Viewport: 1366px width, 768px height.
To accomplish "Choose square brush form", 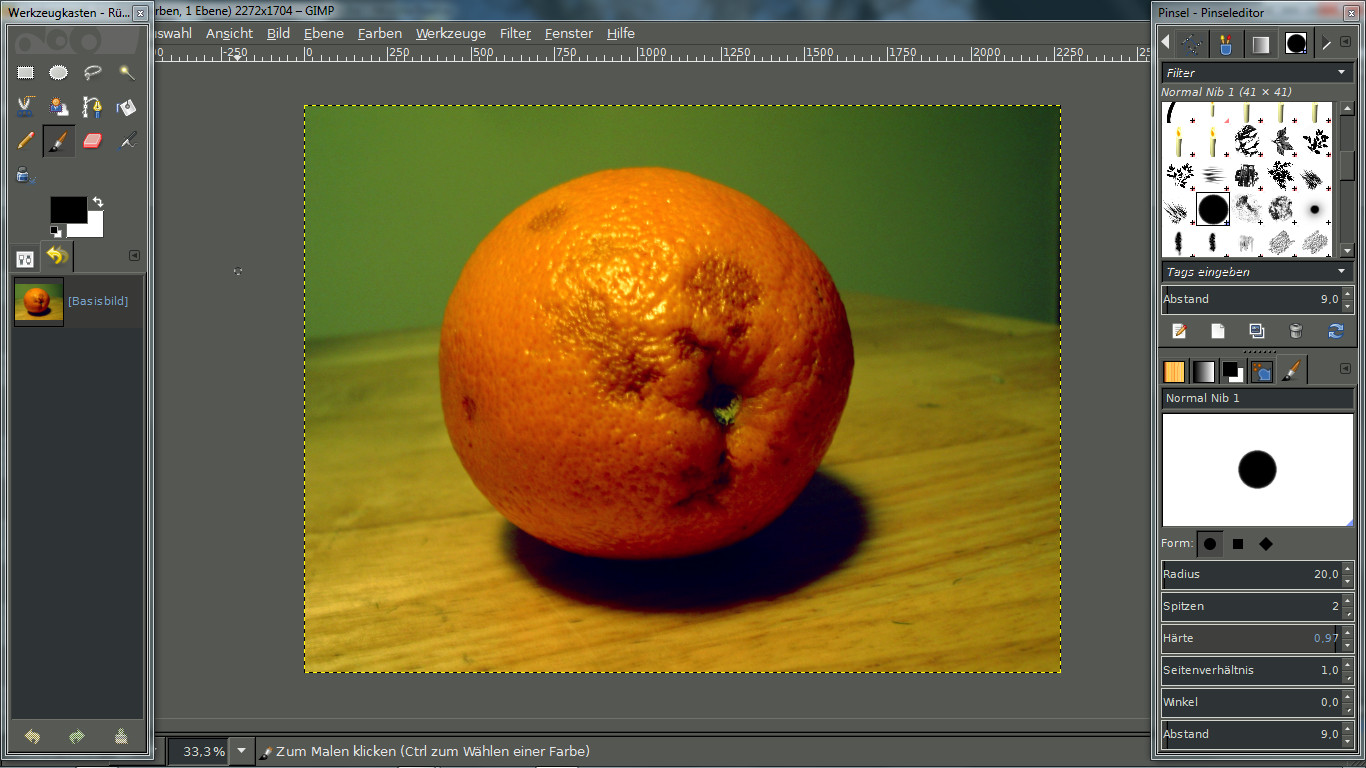I will point(1238,544).
